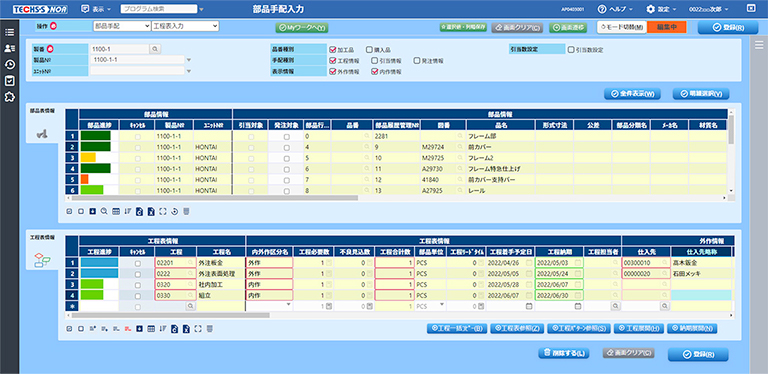Uncheck the 加工品 checkbox

point(333,49)
